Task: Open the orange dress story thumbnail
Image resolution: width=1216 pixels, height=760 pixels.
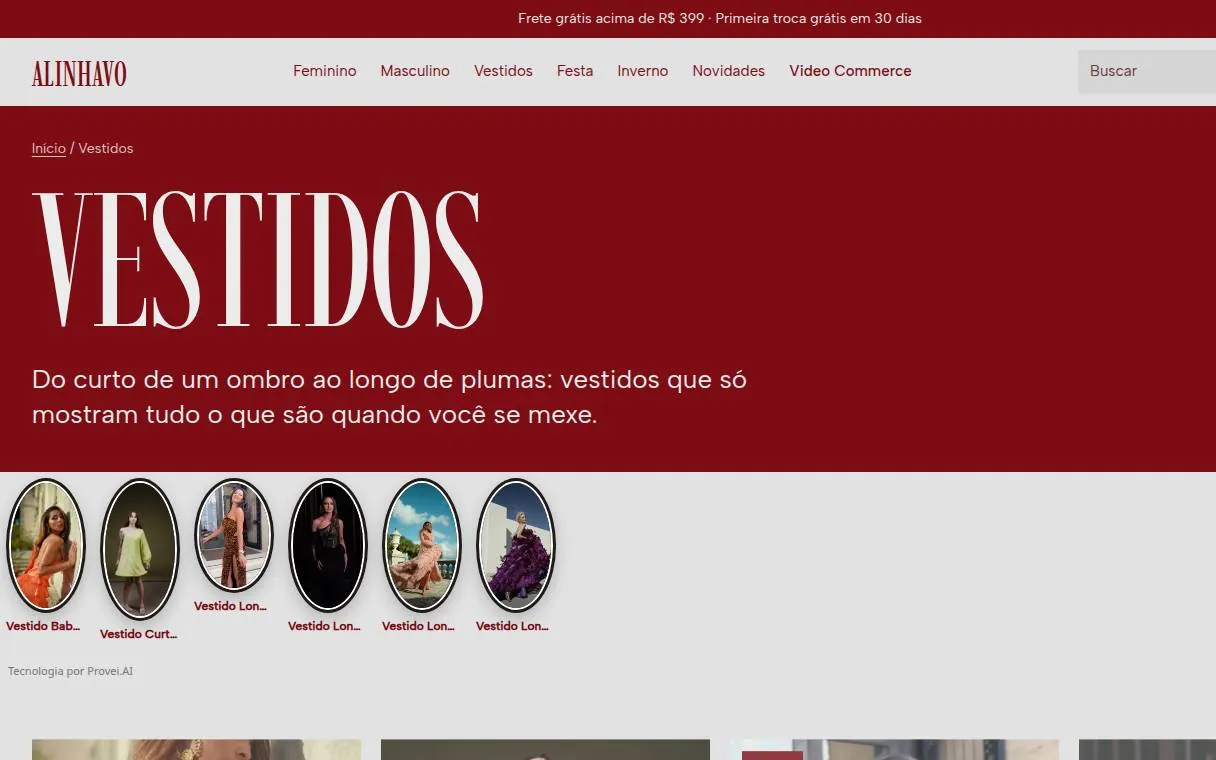Action: (46, 545)
